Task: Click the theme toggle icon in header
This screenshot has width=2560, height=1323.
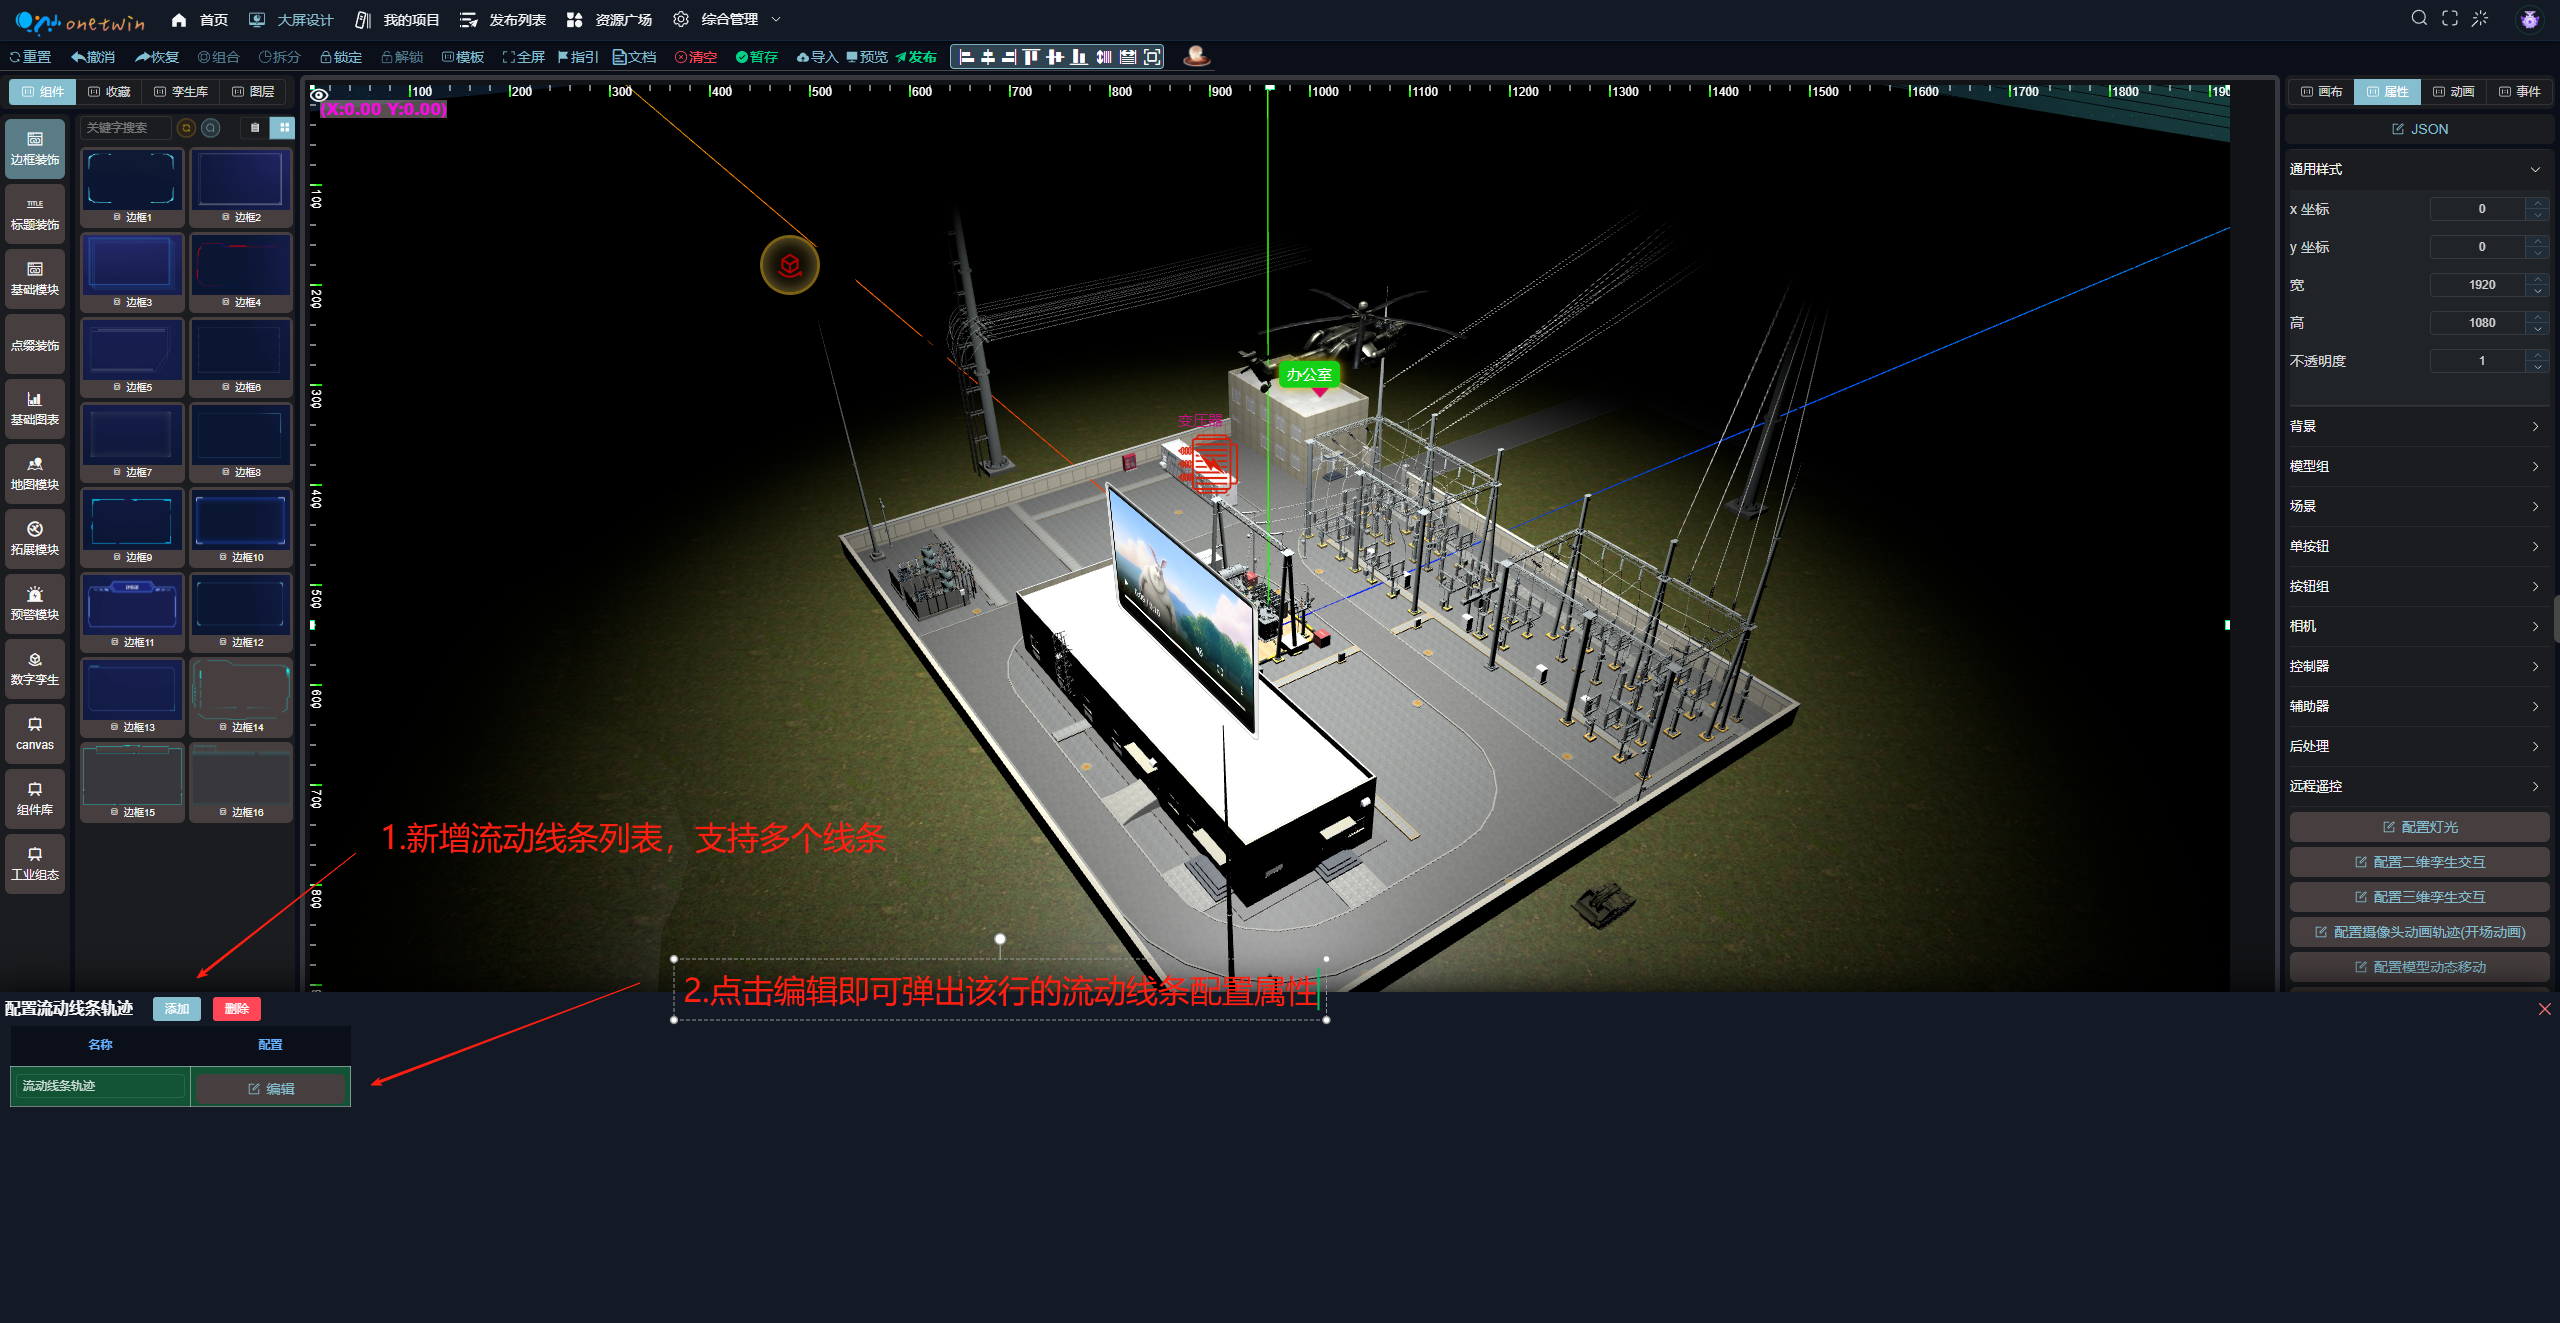Action: tap(2480, 19)
